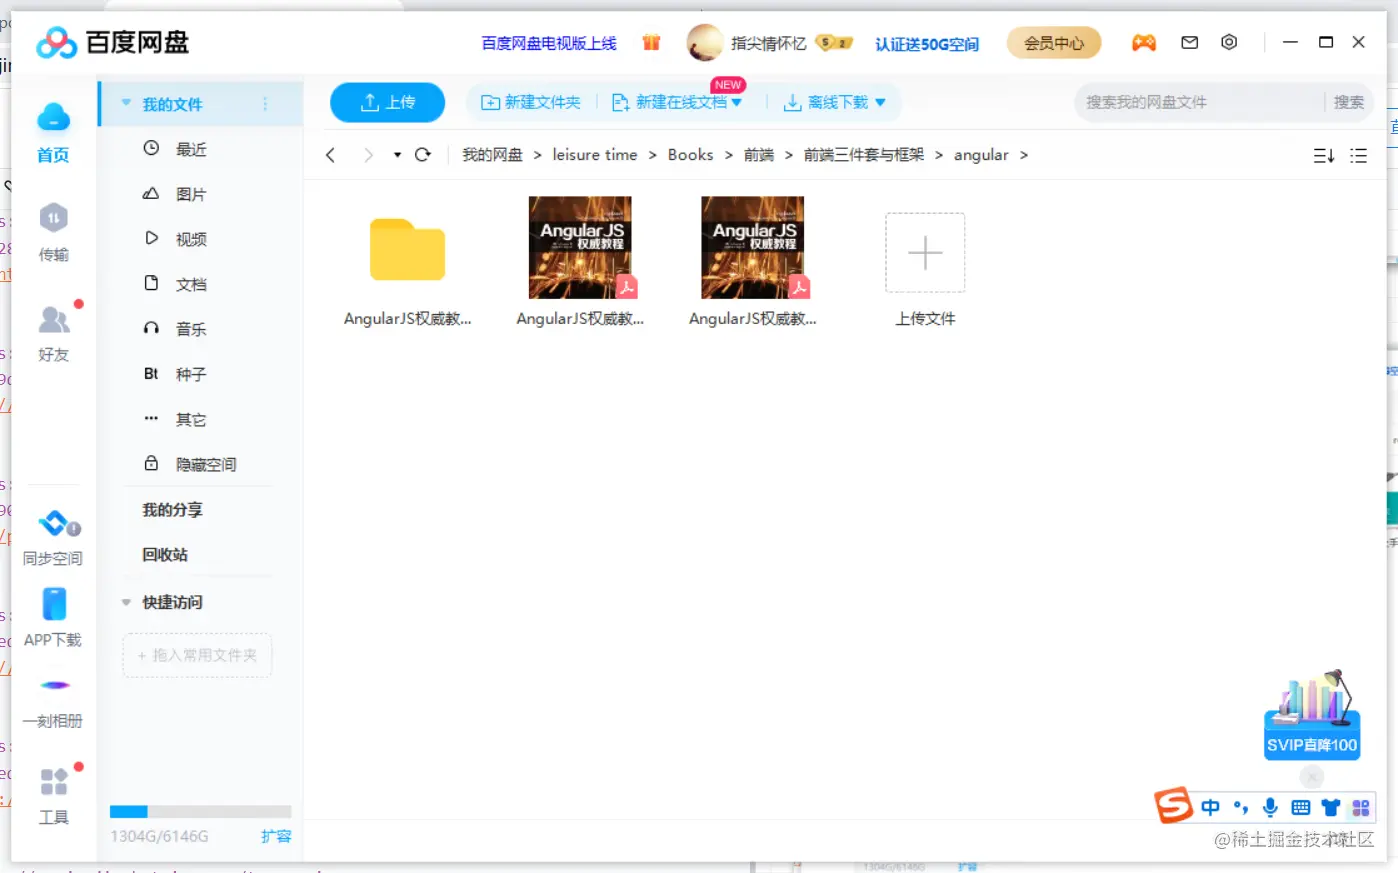The width and height of the screenshot is (1398, 873).
Task: Toggle Chinese input mode 中 icon
Action: point(1210,807)
